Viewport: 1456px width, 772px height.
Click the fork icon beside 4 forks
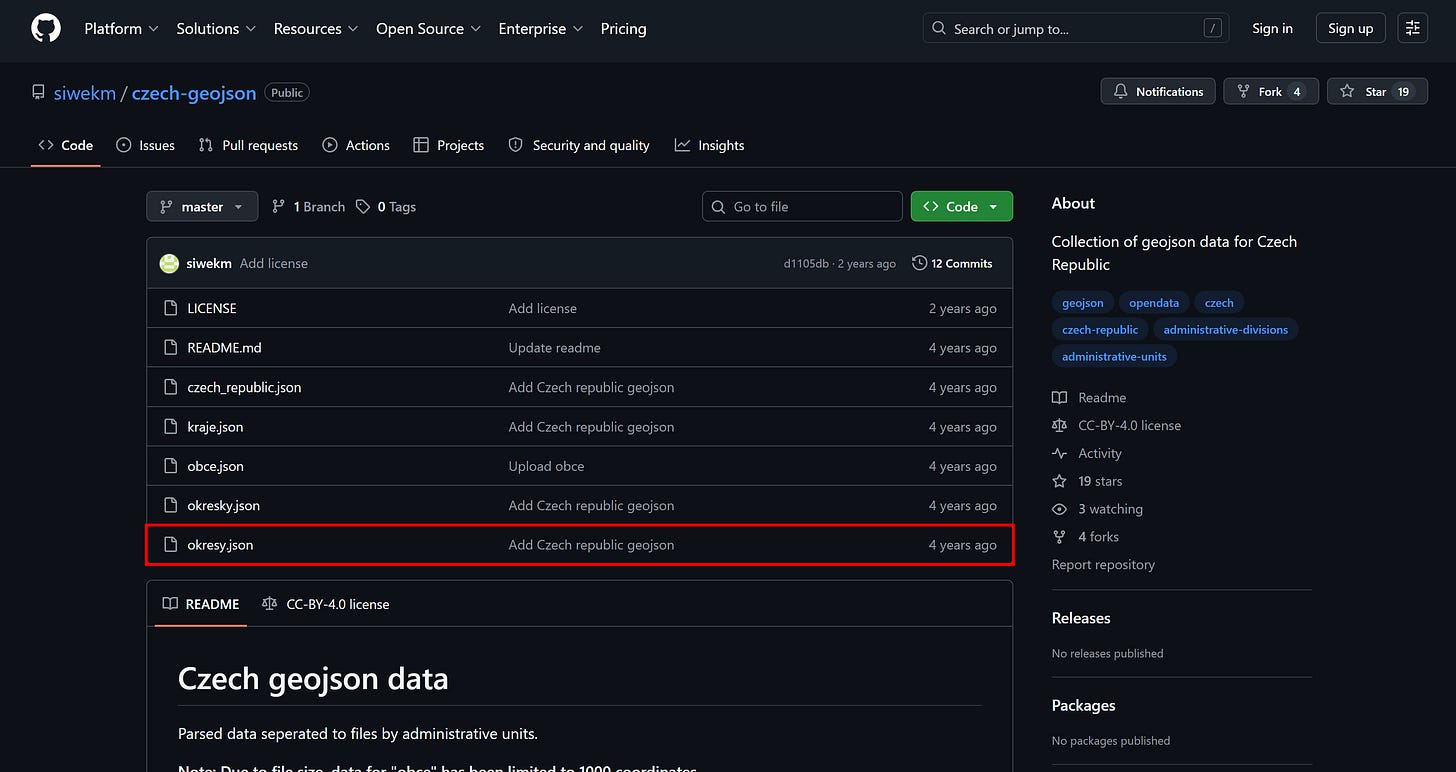(x=1059, y=537)
